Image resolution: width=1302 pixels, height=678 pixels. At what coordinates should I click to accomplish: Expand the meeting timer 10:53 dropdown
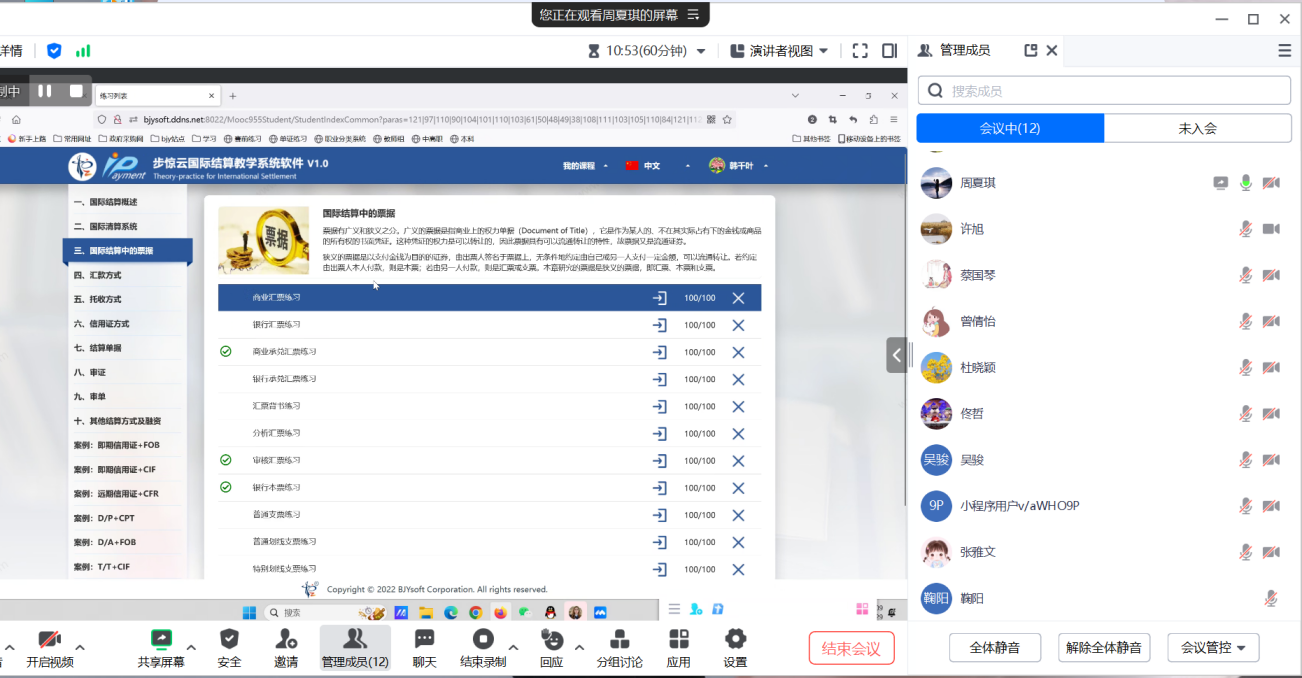[701, 51]
